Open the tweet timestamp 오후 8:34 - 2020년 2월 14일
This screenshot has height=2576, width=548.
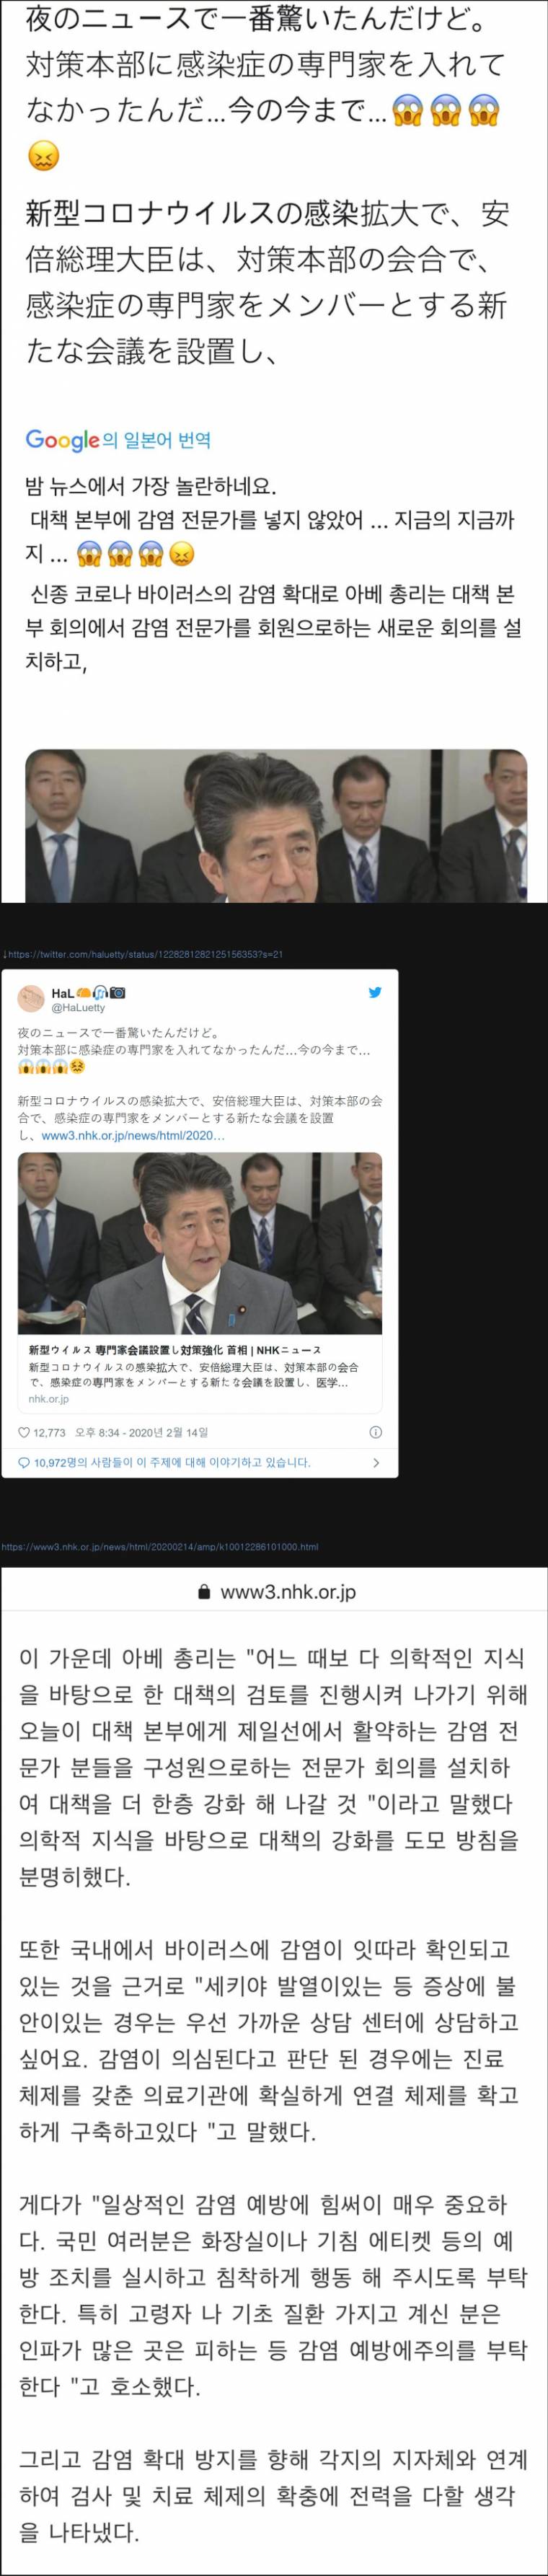(141, 1432)
